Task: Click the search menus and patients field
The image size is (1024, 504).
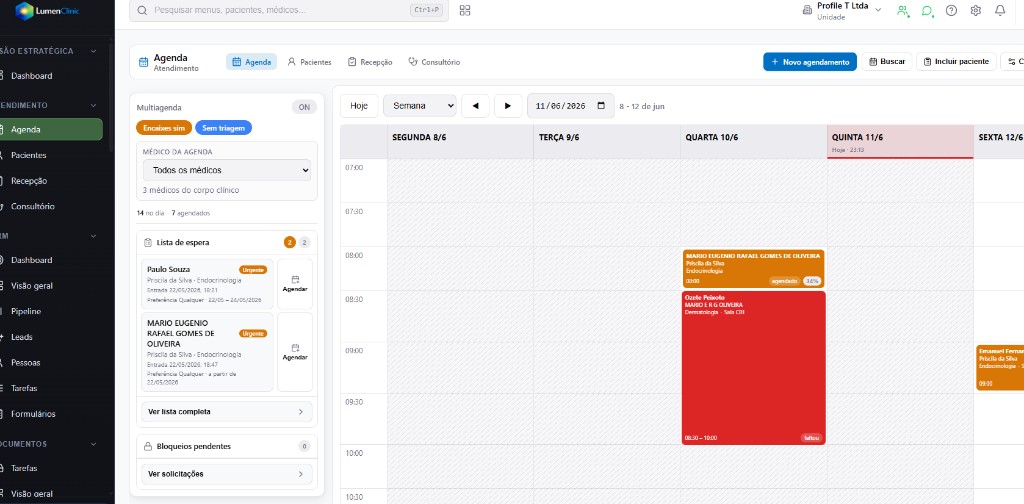Action: pos(289,10)
